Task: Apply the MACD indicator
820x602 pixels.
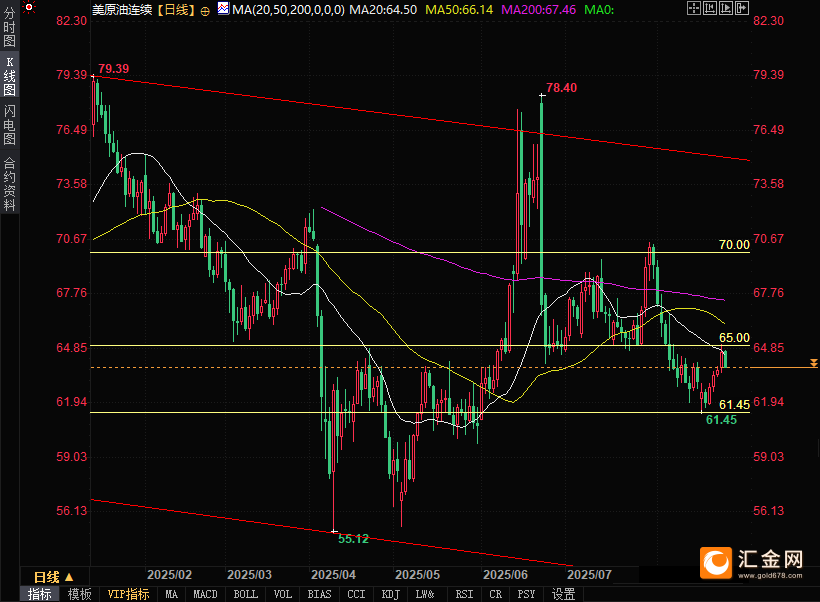Action: point(205,594)
